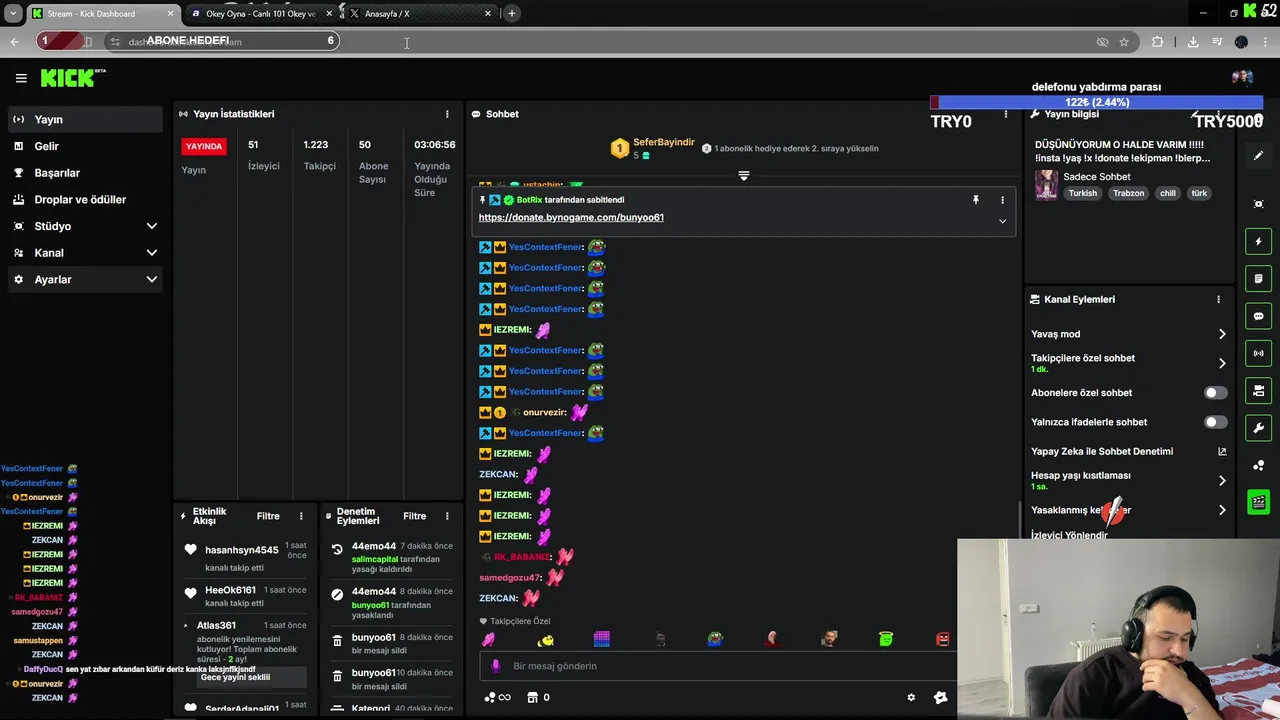This screenshot has height=720, width=1280.
Task: Click hasanhsyn4545 follow event
Action: click(x=245, y=558)
